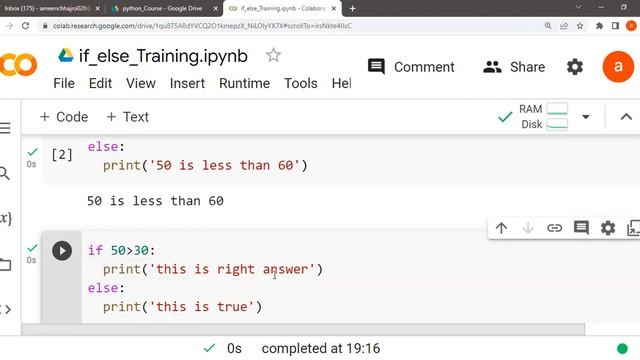Image resolution: width=640 pixels, height=360 pixels.
Task: Click the [2] execution count
Action: click(x=62, y=155)
